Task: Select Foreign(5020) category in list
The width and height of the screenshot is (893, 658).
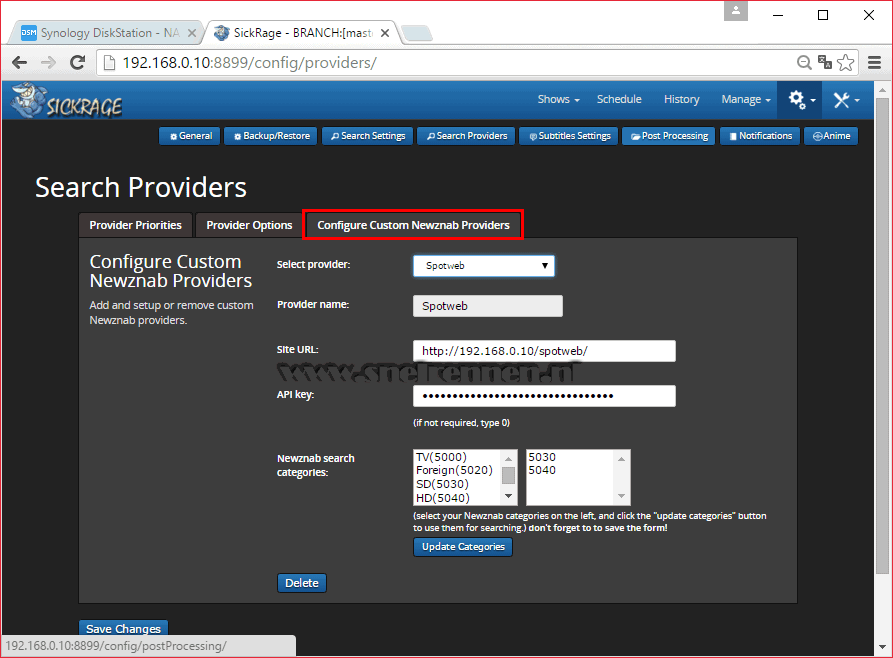Action: [x=454, y=470]
